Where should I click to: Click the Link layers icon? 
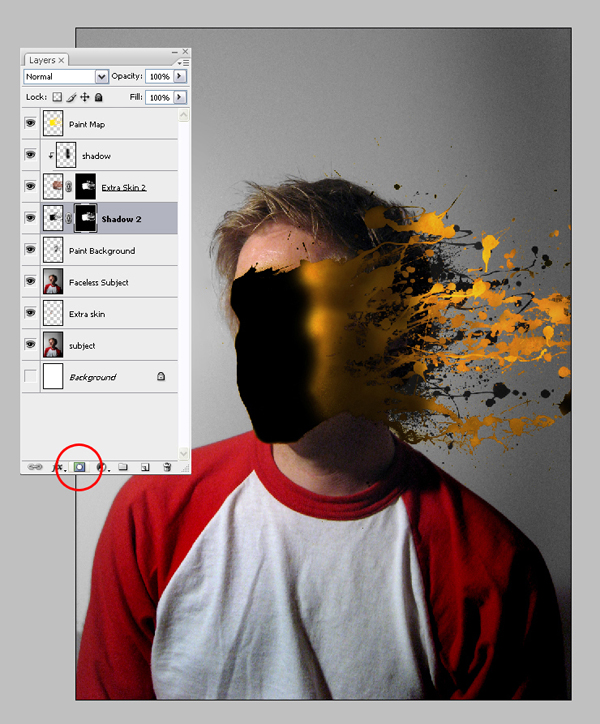pos(35,467)
